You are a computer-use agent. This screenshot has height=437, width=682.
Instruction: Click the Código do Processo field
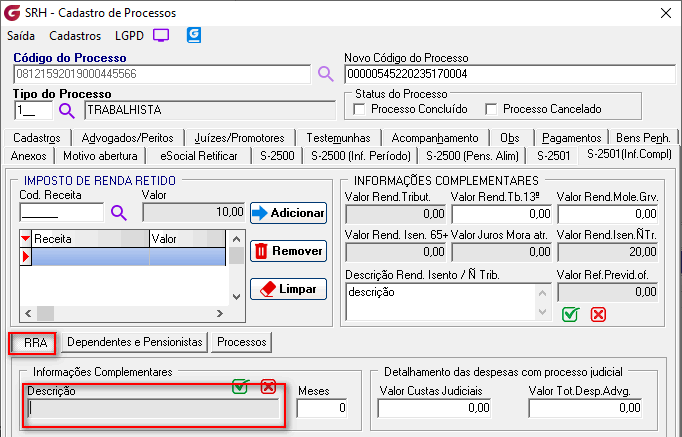tap(162, 74)
